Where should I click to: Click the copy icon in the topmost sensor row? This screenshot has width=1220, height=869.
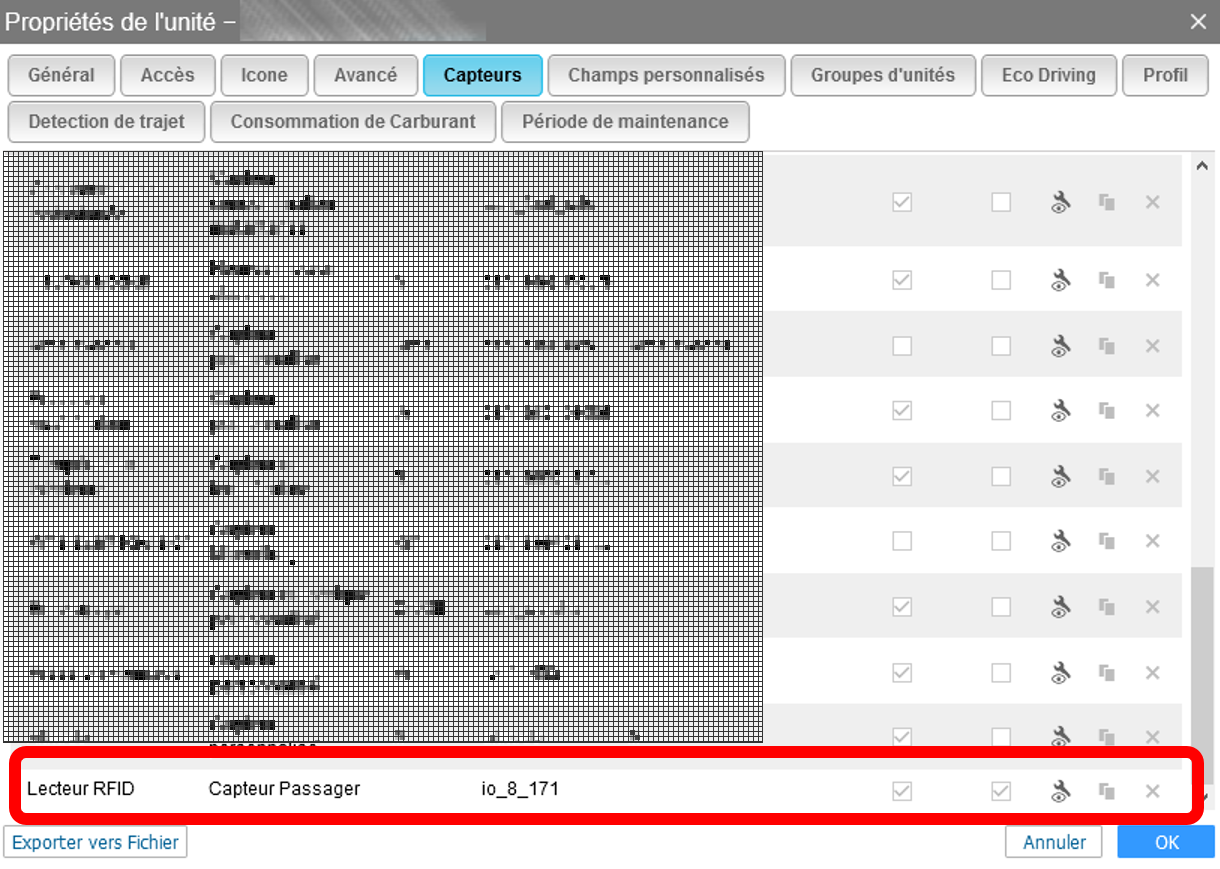click(1106, 202)
